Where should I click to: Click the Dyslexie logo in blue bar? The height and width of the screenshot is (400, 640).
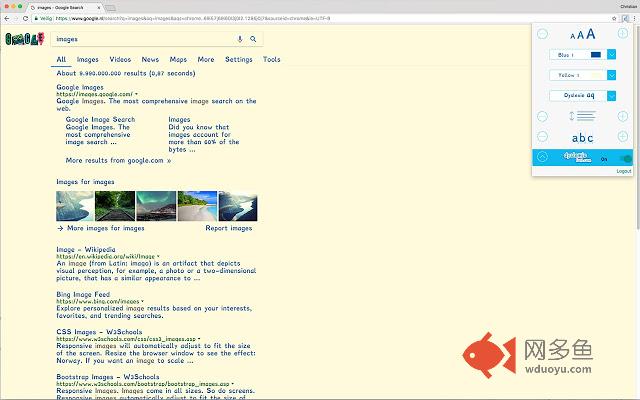(x=578, y=157)
